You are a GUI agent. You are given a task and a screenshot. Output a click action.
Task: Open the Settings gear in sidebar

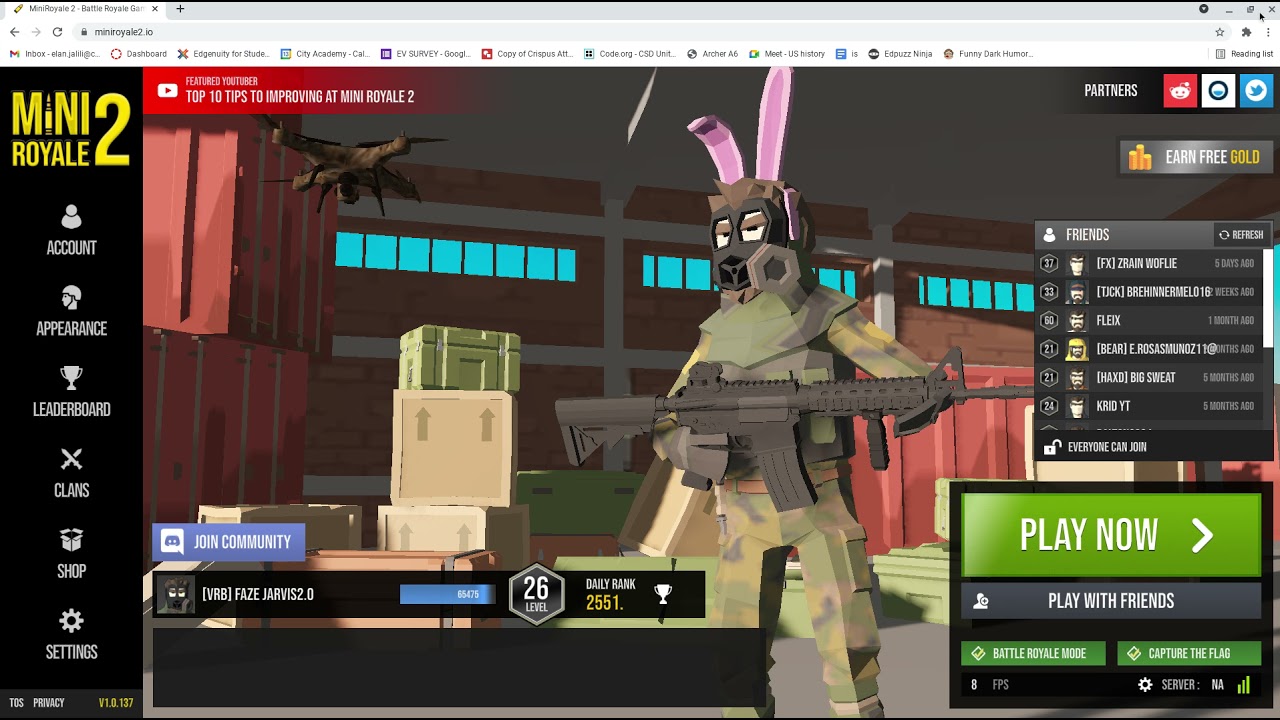point(71,621)
